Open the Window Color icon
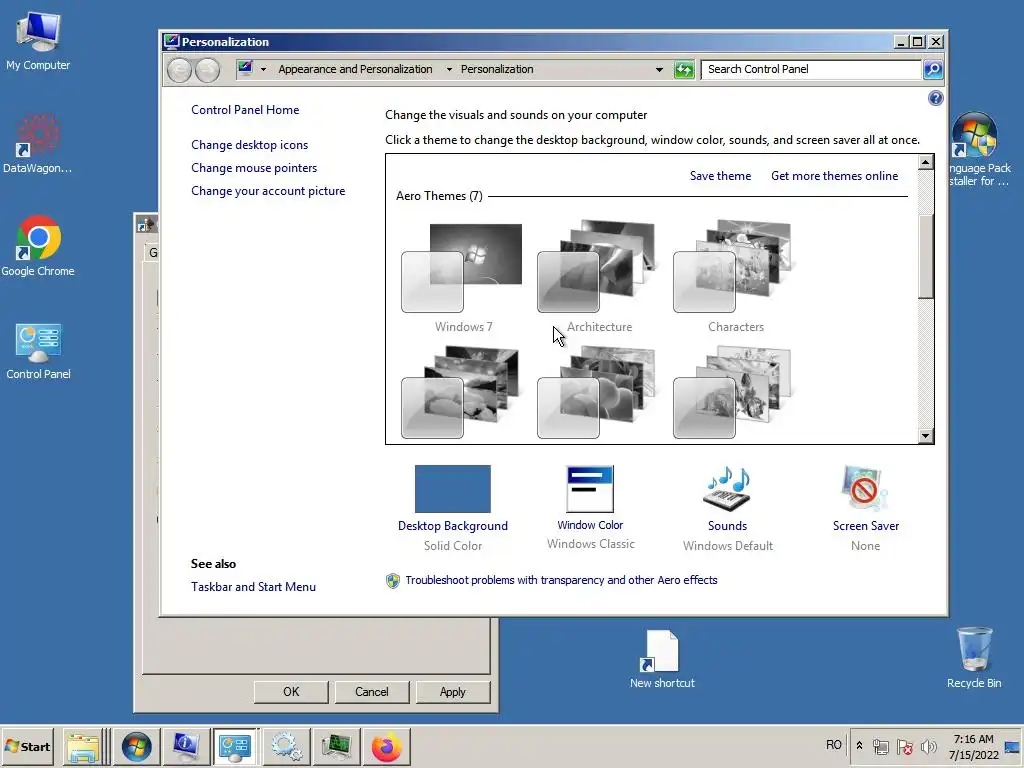 pos(590,488)
